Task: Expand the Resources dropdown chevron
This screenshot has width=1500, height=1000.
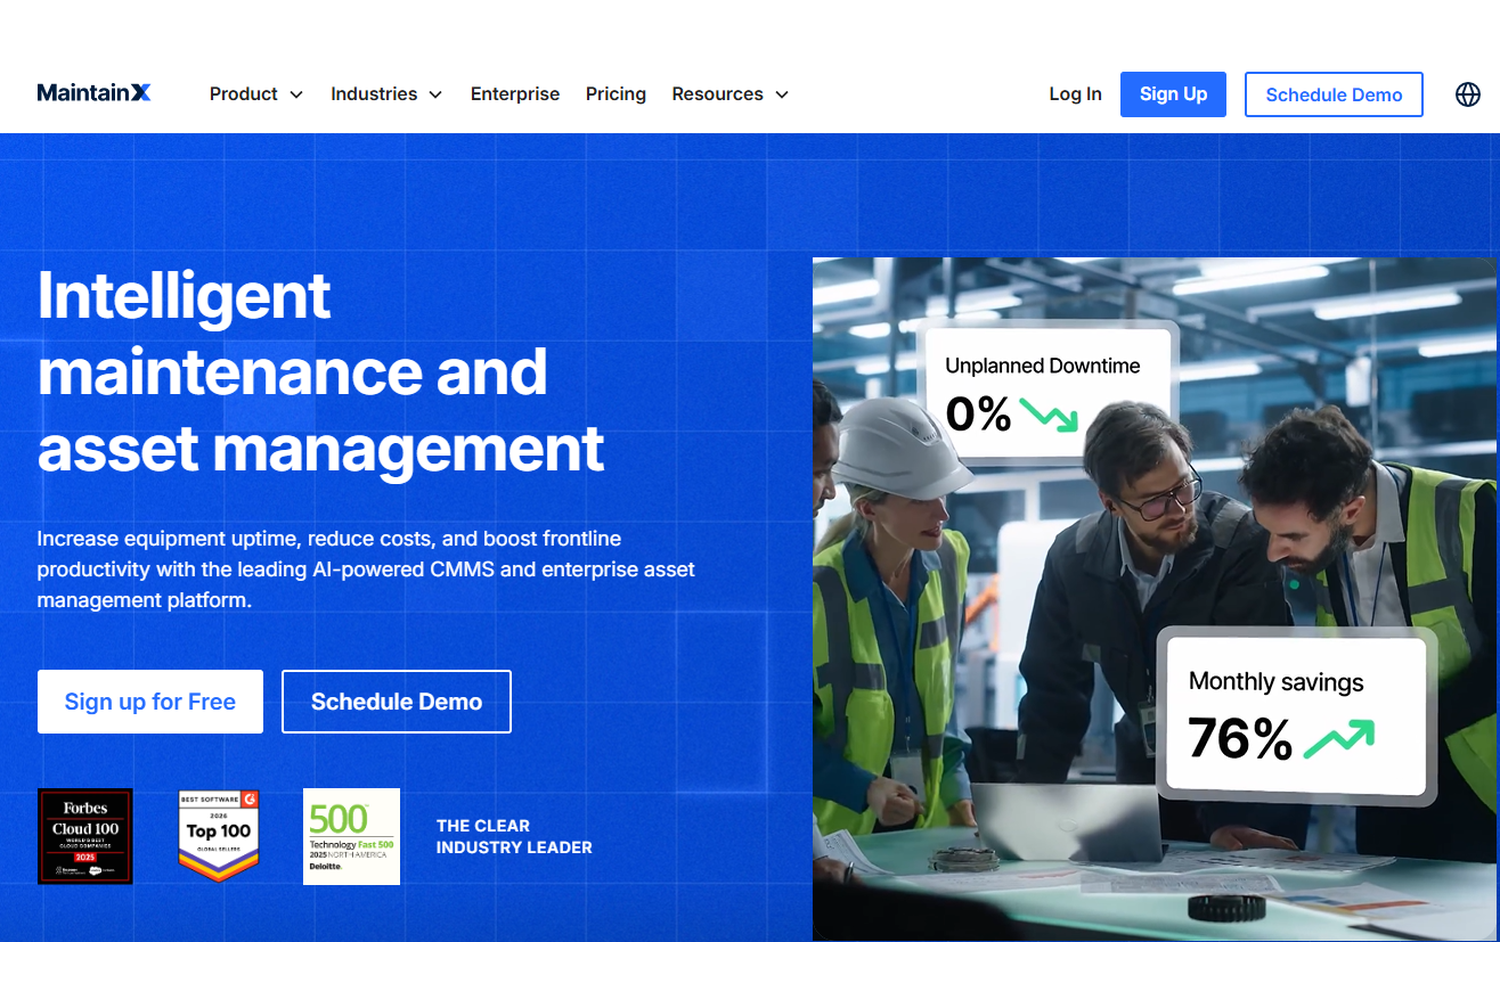Action: (x=782, y=95)
